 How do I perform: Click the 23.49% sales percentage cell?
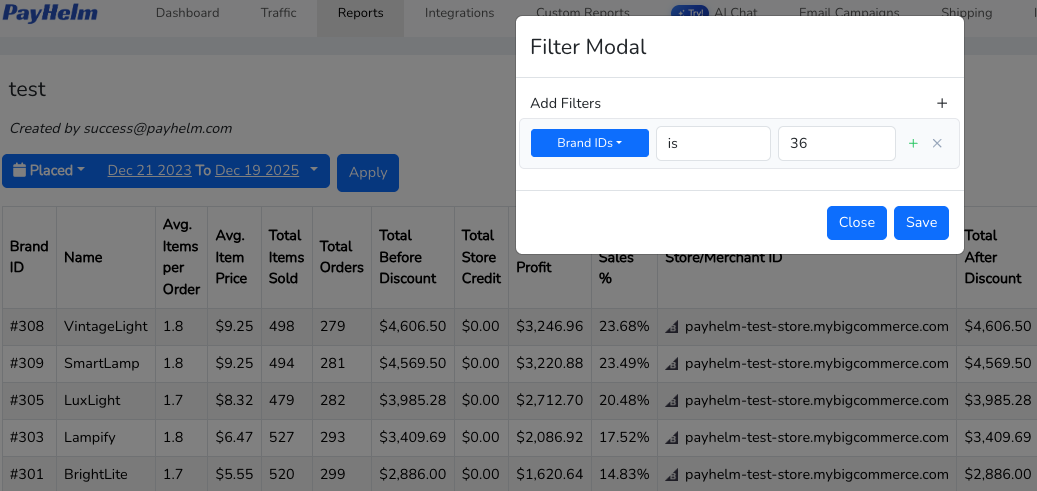pyautogui.click(x=624, y=363)
